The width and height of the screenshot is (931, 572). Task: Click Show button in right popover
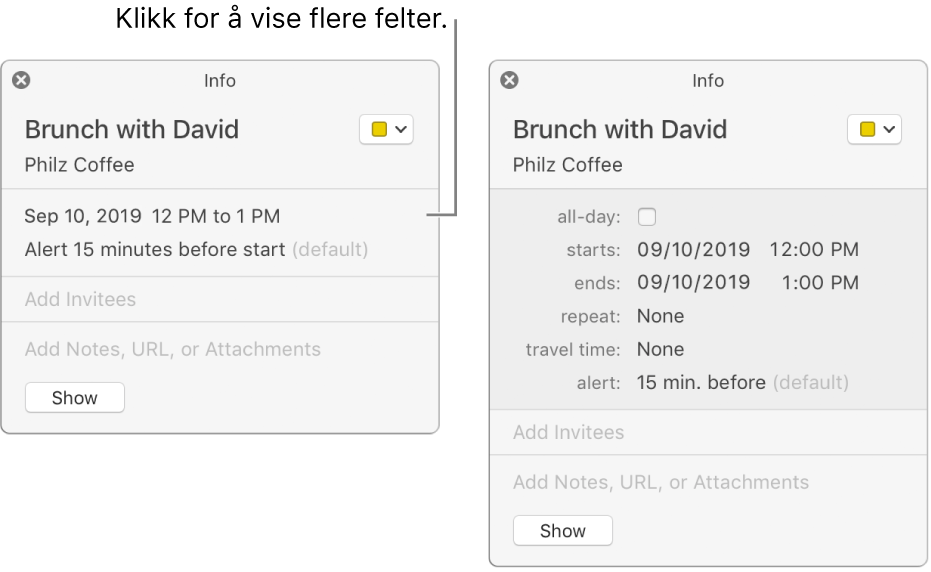563,530
